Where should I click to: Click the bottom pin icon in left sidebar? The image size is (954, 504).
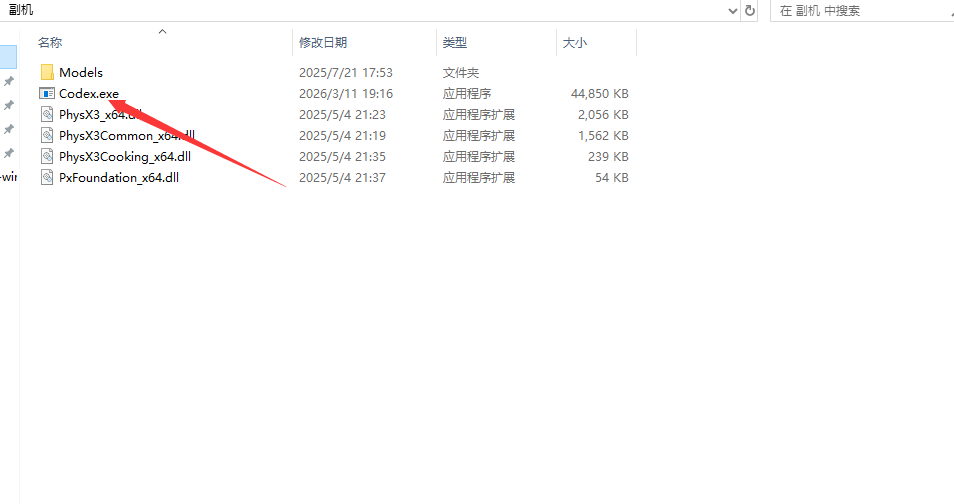(9, 153)
